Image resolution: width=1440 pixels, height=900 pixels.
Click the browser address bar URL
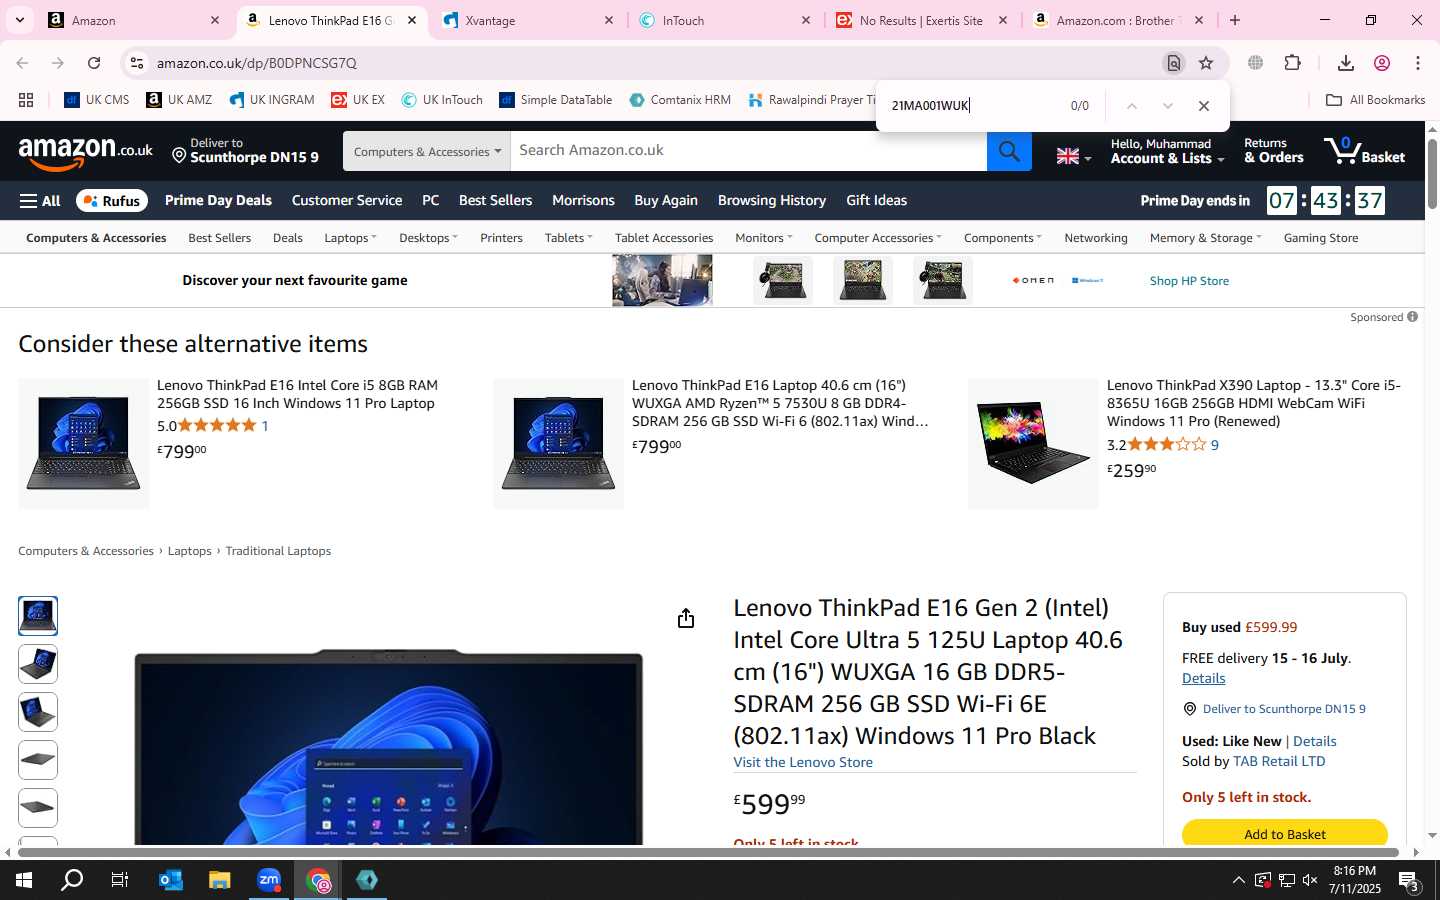pyautogui.click(x=256, y=63)
